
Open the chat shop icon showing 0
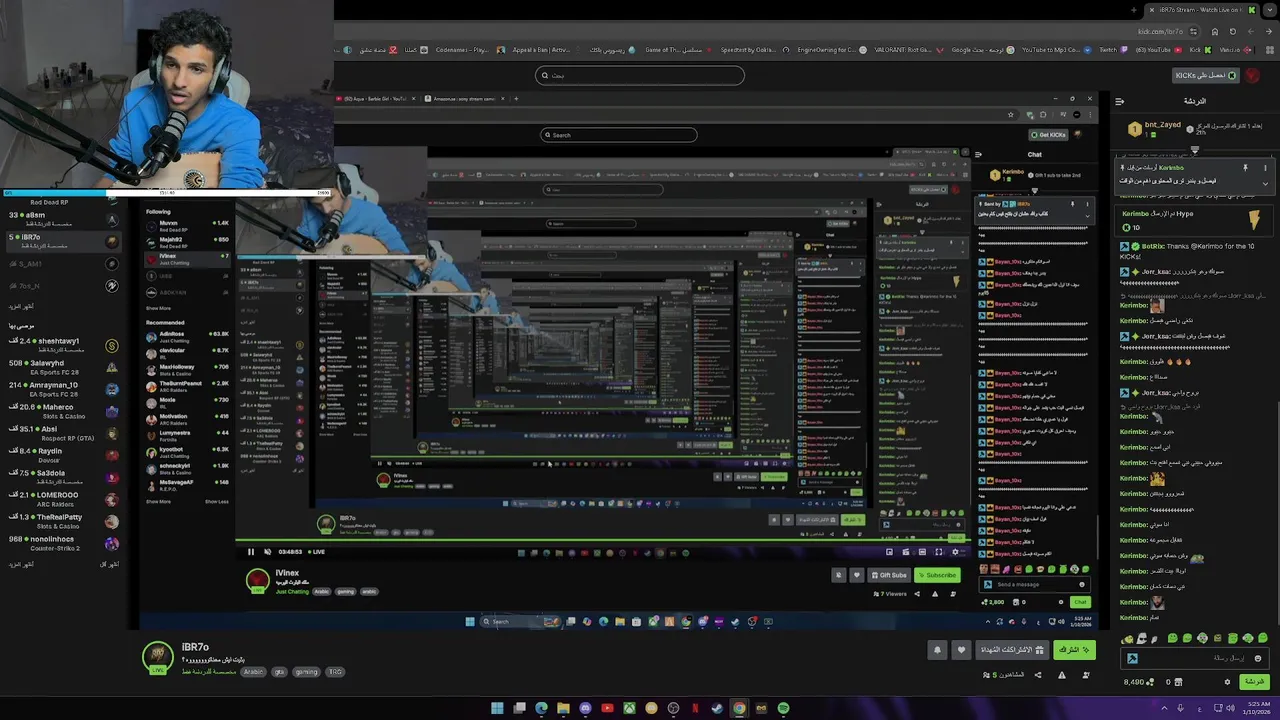[x=1180, y=682]
